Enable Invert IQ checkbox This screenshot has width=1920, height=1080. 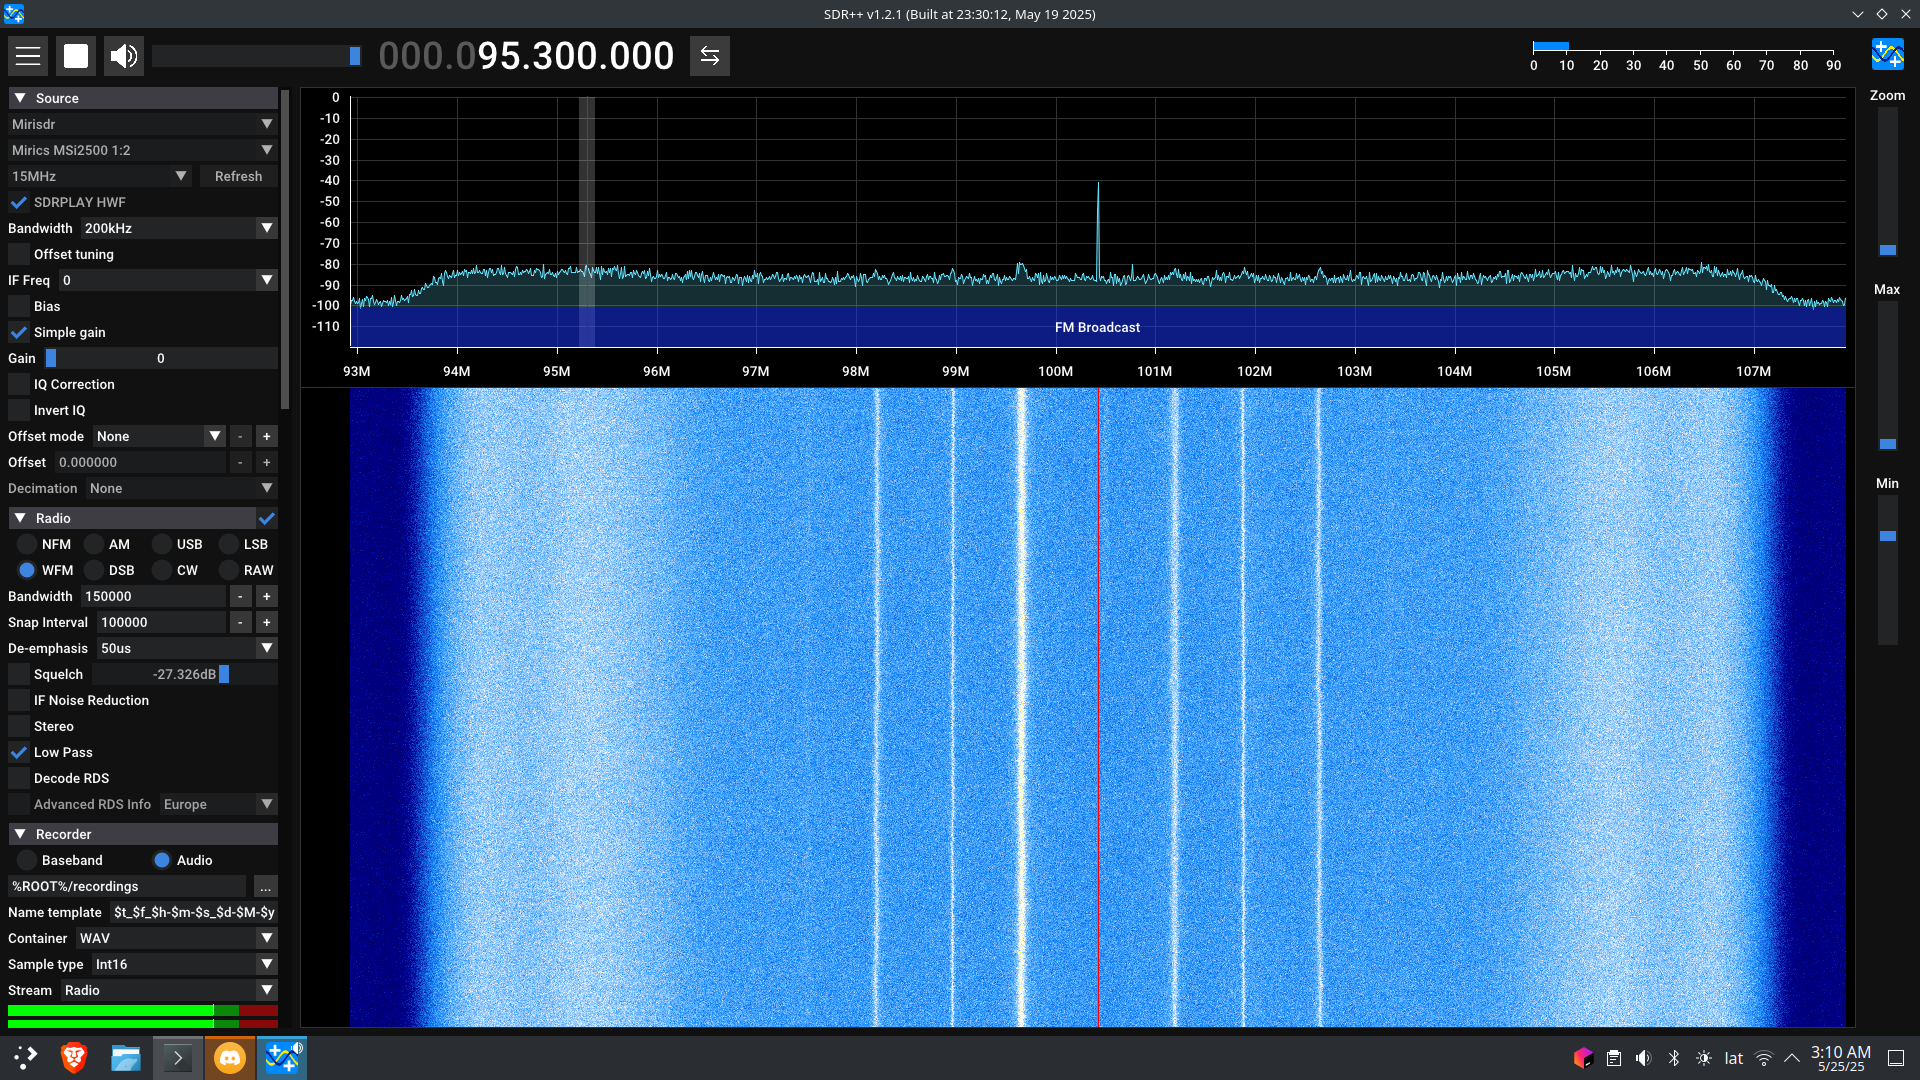pos(19,410)
